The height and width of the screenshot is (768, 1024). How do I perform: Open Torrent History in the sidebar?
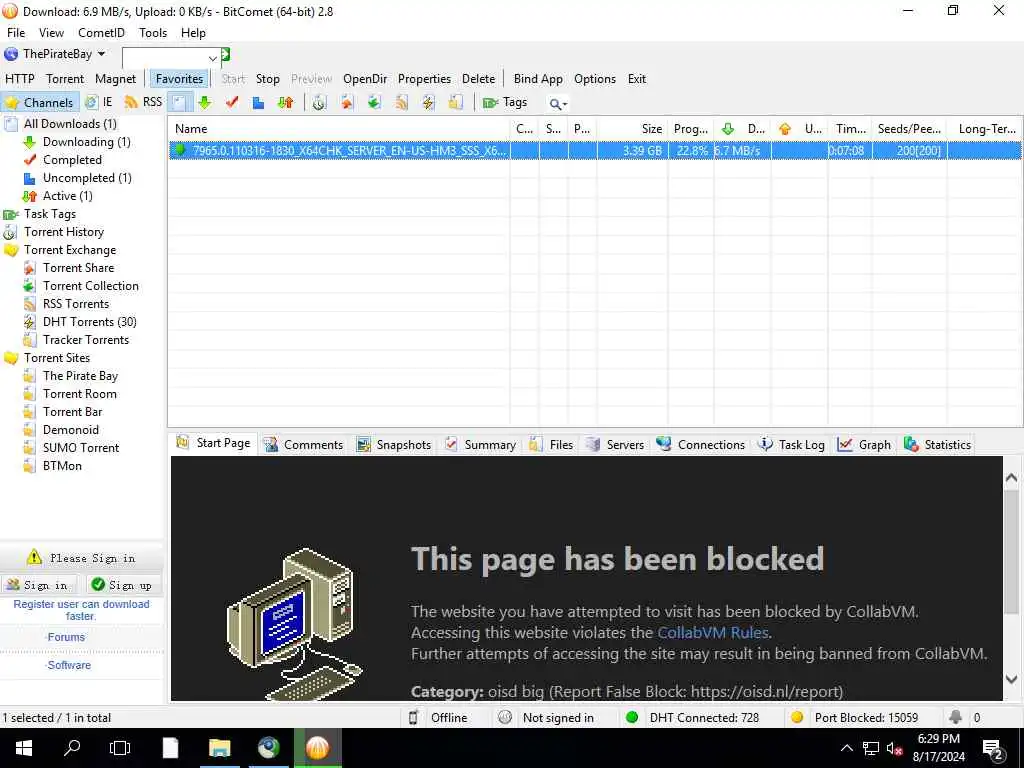pos(63,232)
